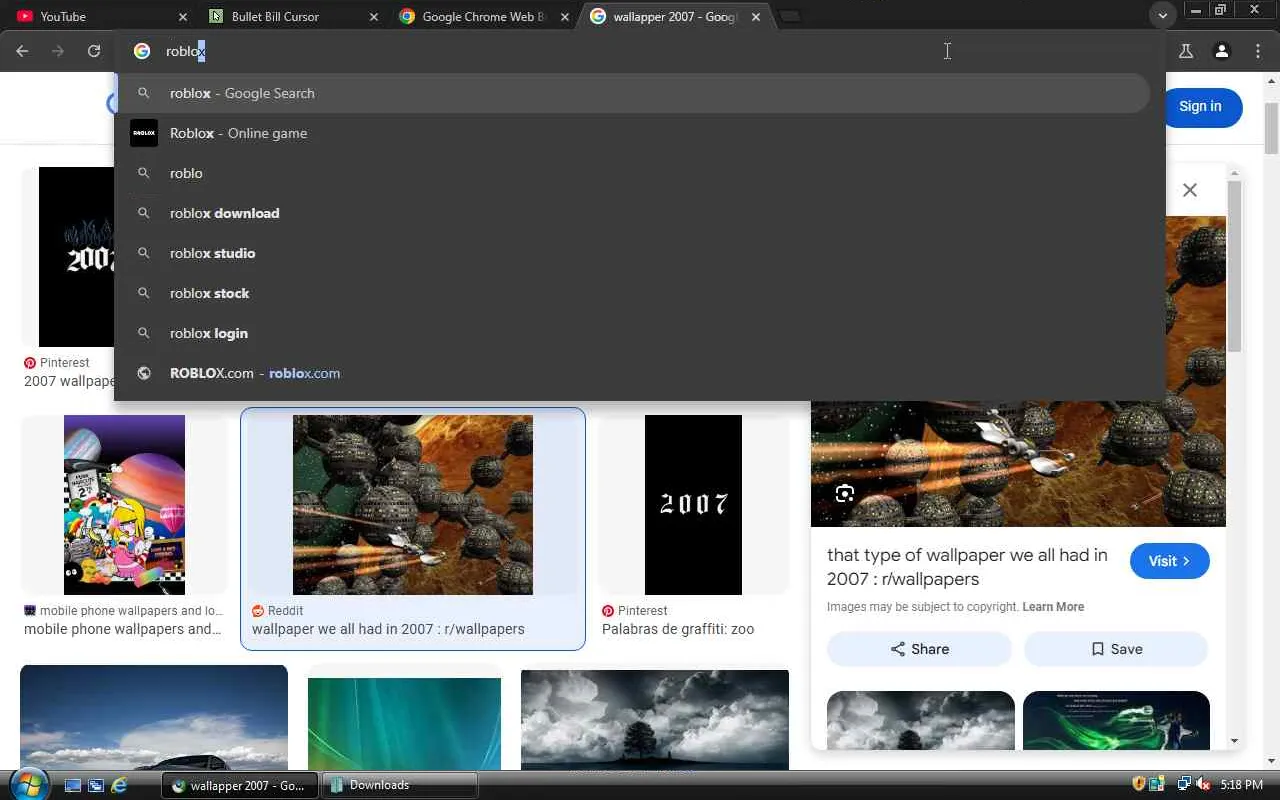Open a new tab with the plus button
1280x800 pixels.
(790, 17)
